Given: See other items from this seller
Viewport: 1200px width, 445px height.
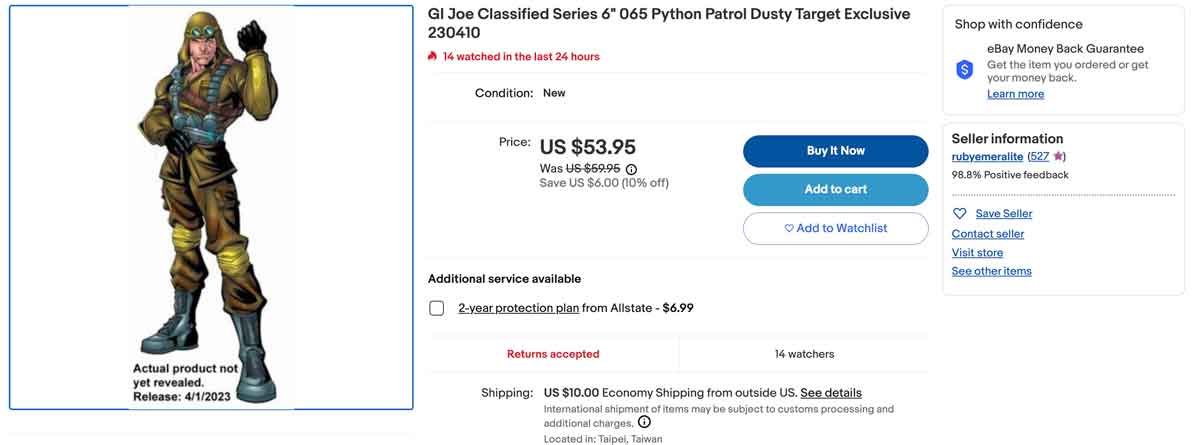Looking at the screenshot, I should (991, 271).
